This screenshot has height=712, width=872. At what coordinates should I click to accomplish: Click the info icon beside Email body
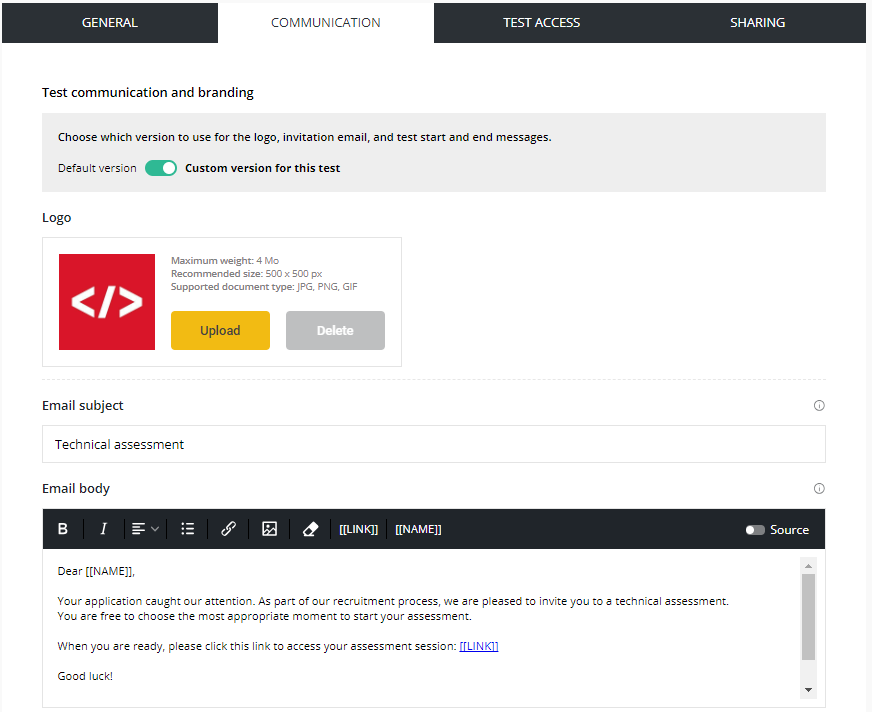tap(819, 489)
